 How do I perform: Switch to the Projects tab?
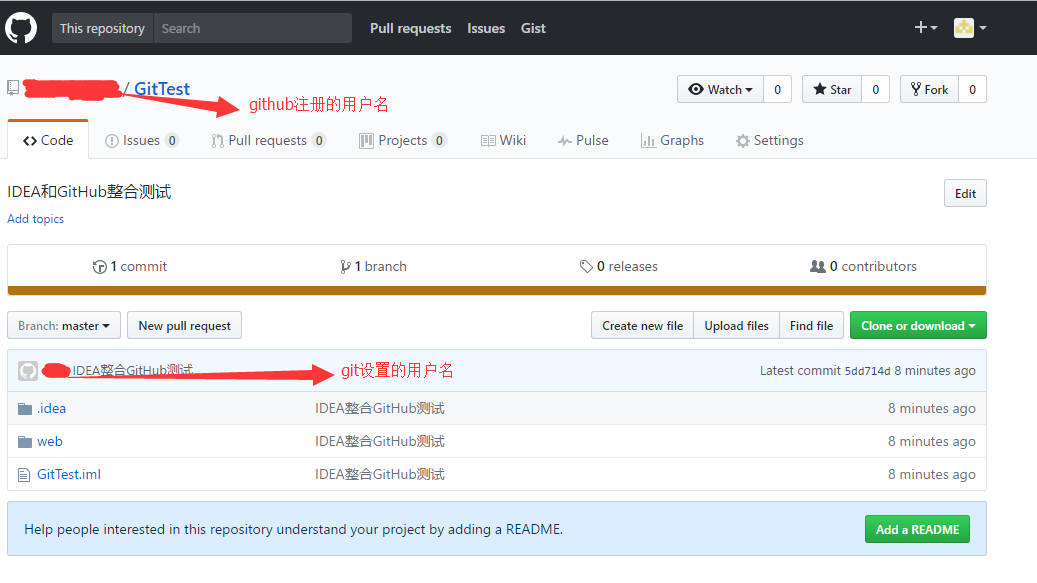click(403, 140)
